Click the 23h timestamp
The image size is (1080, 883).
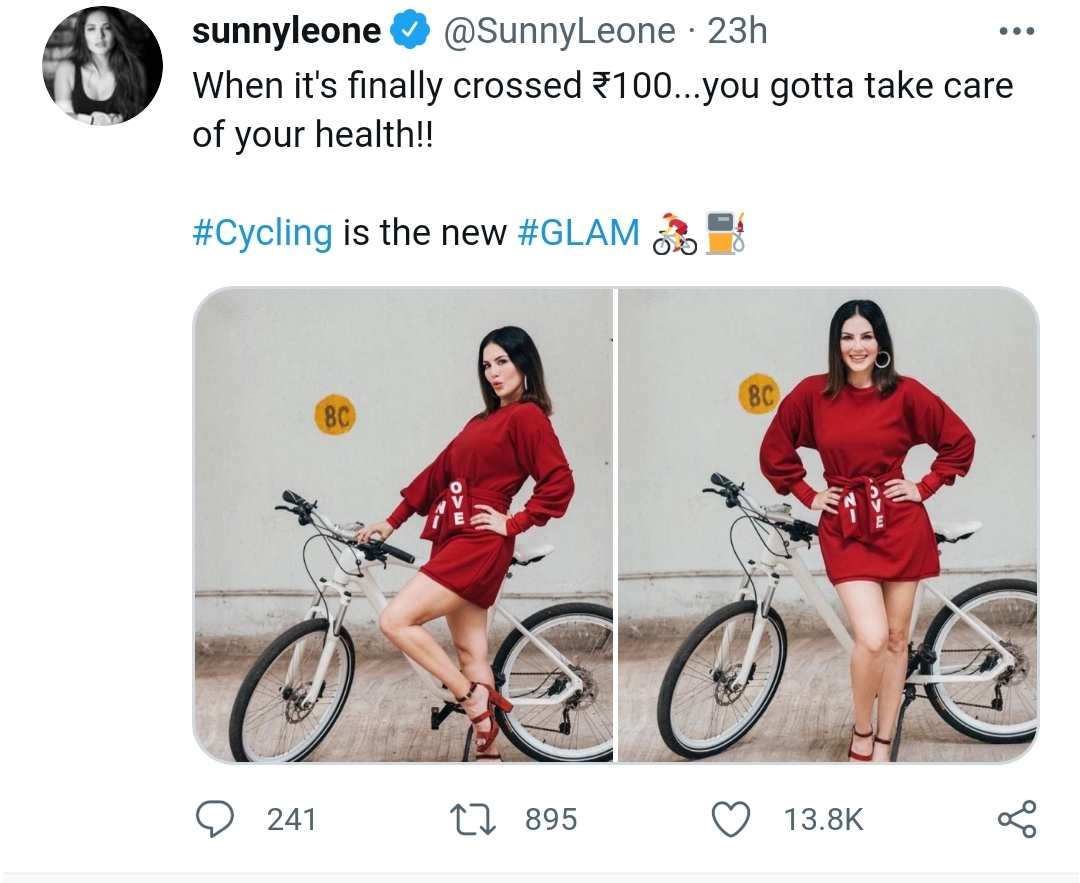tap(738, 31)
